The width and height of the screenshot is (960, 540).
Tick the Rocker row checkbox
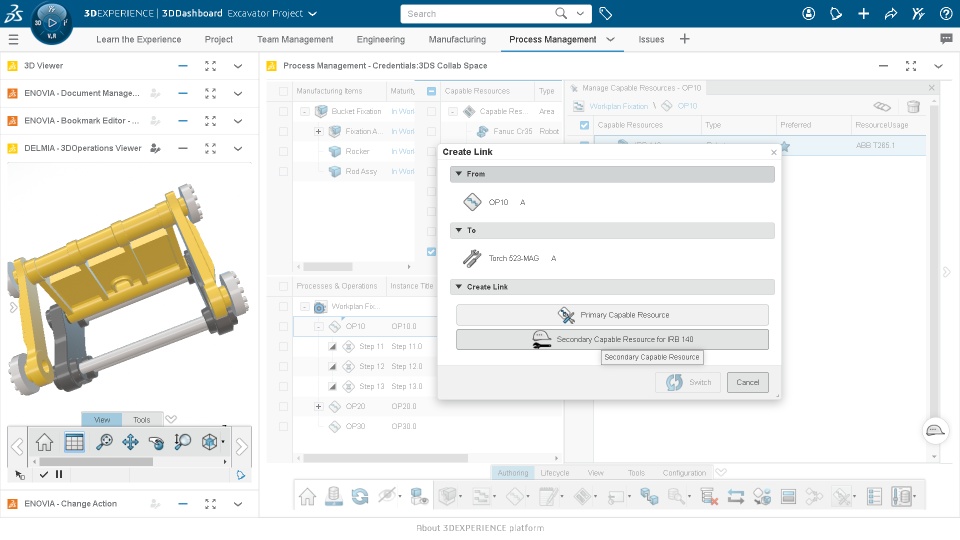283,151
